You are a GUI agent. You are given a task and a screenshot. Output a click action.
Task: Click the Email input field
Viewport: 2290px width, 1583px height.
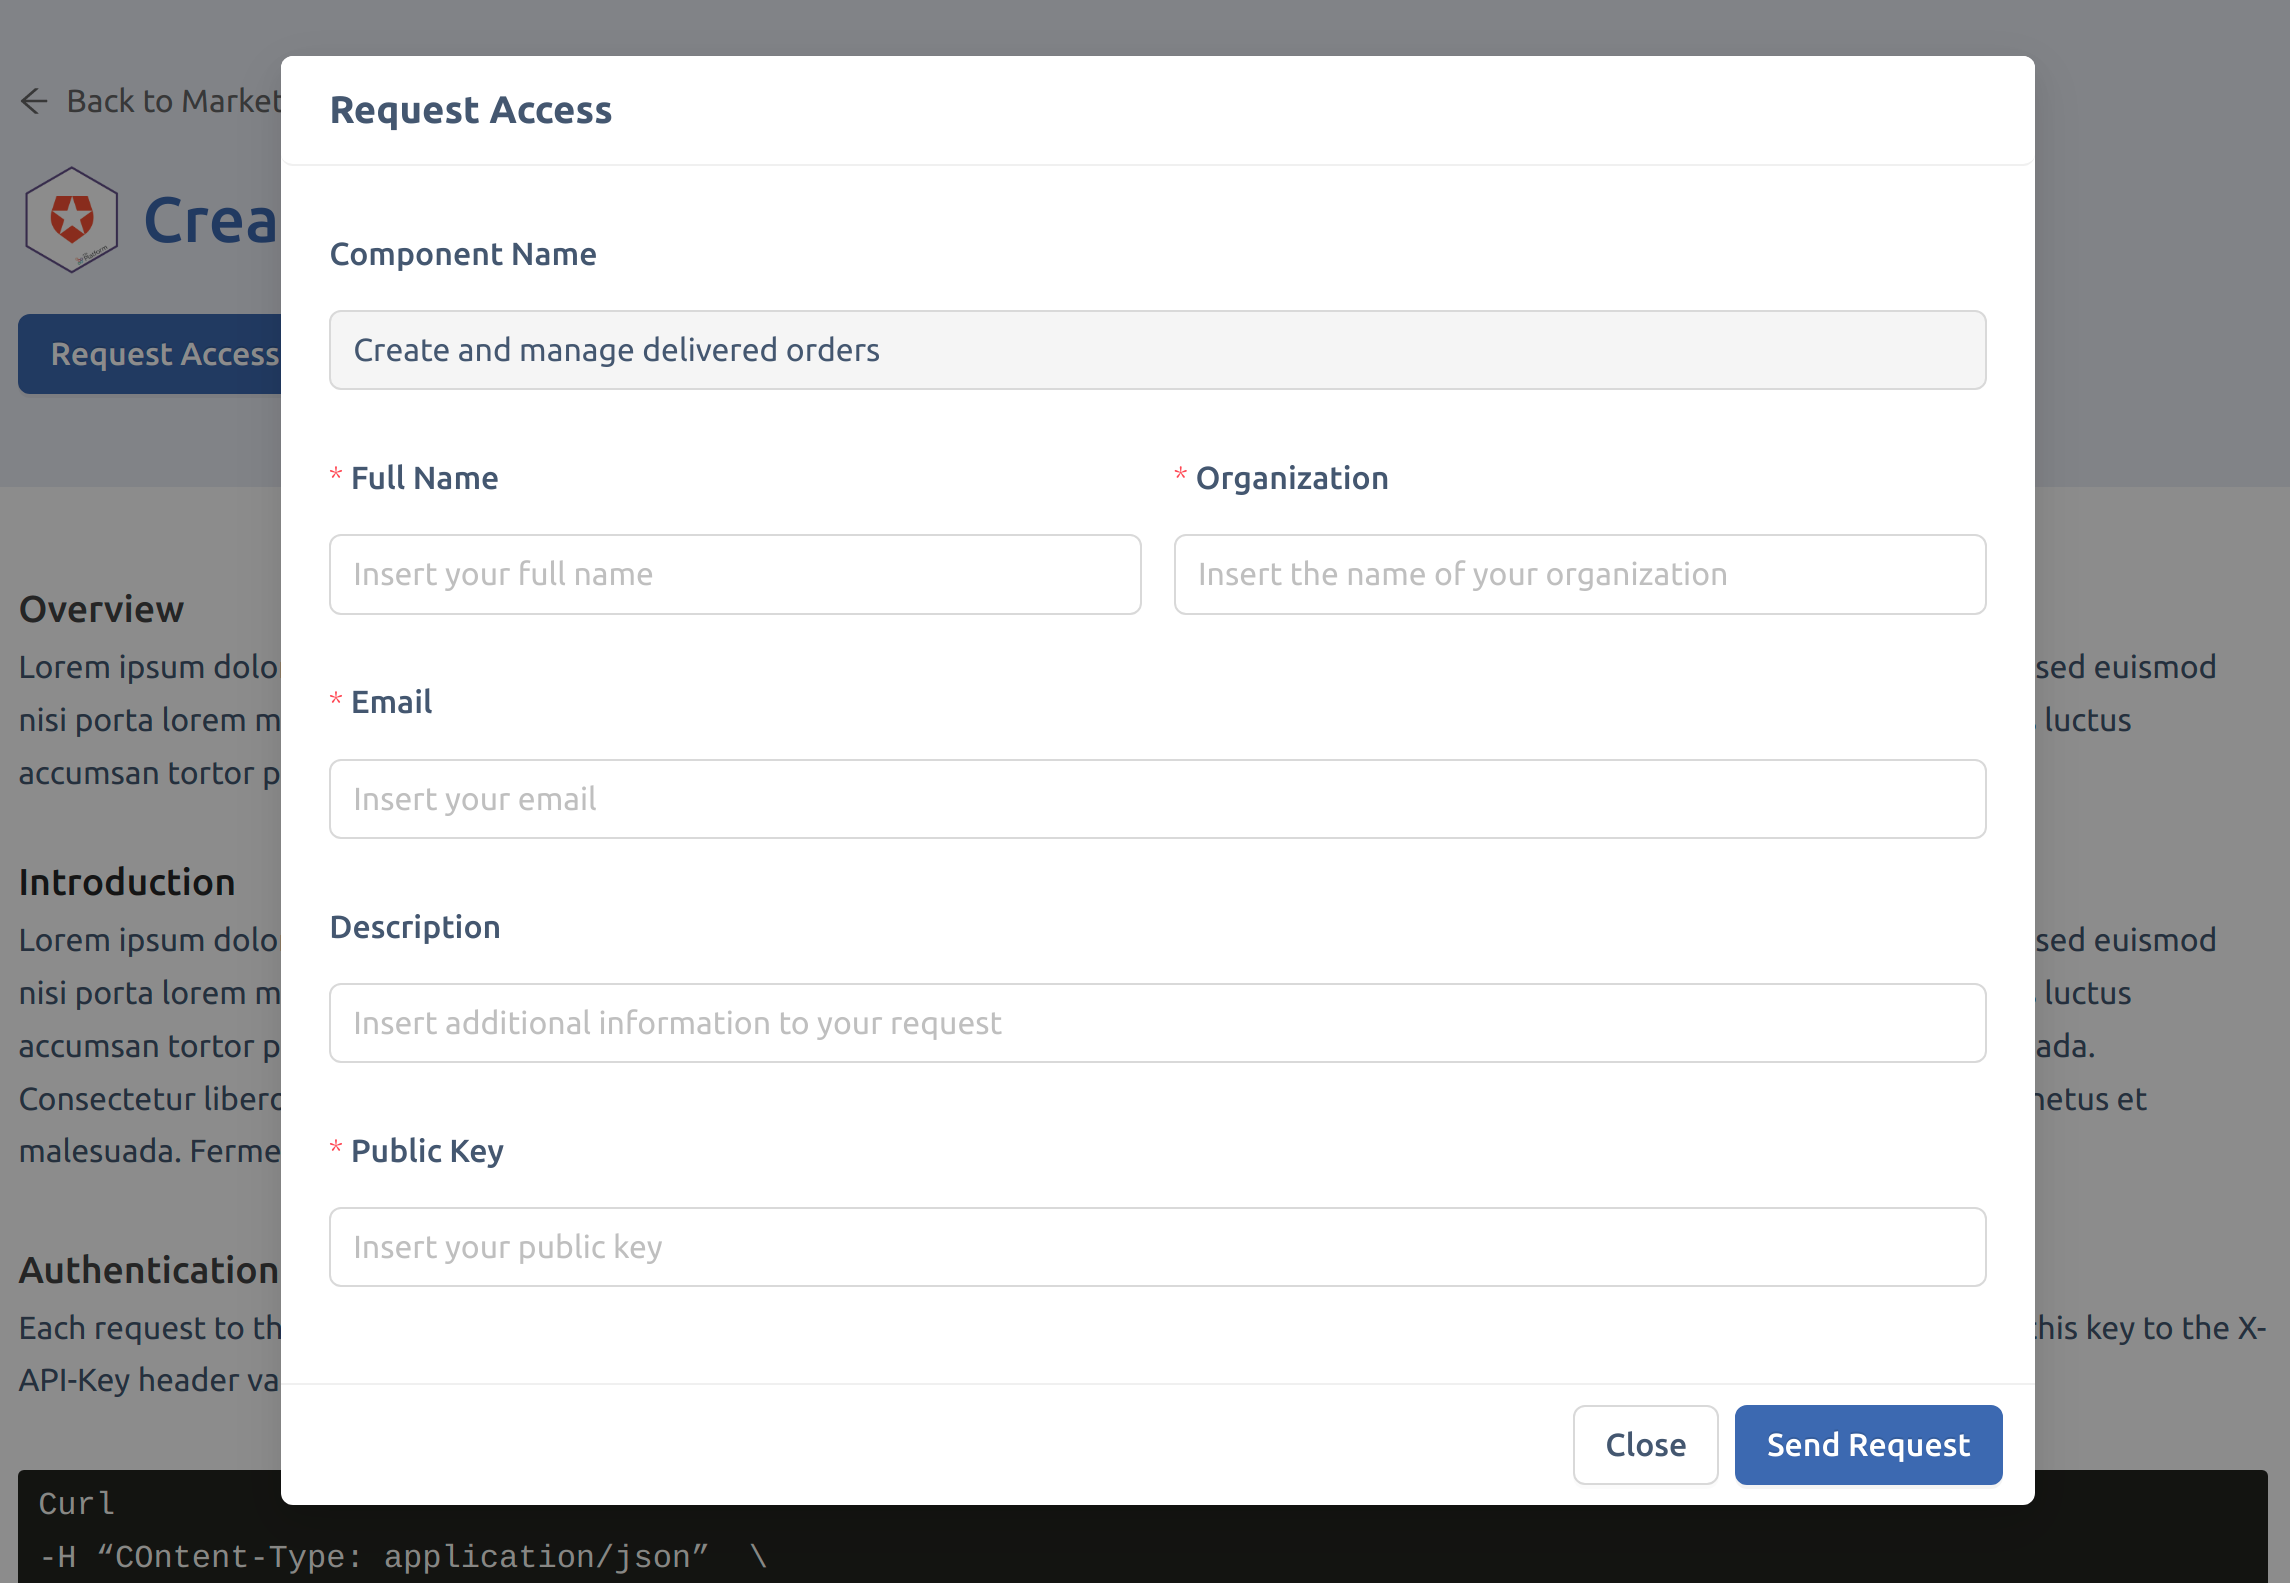tap(1157, 798)
